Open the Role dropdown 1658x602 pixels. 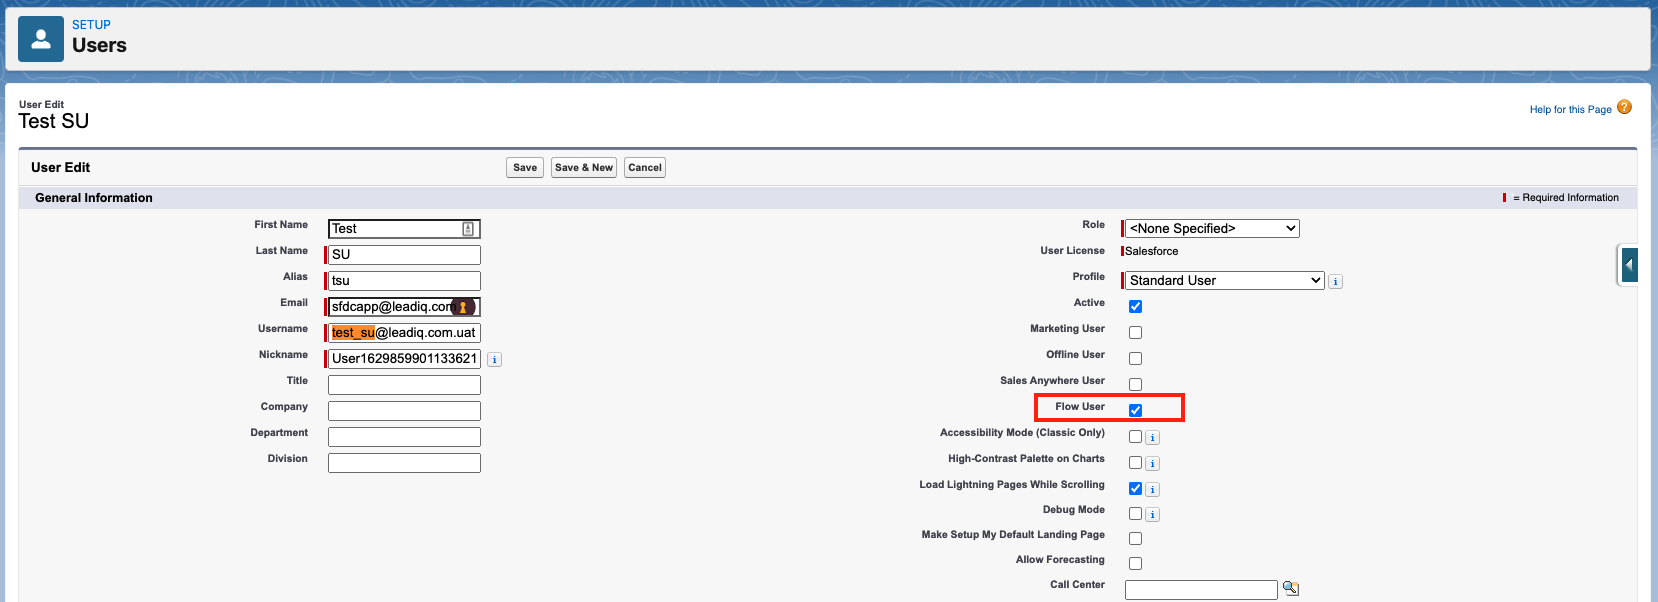pyautogui.click(x=1212, y=229)
